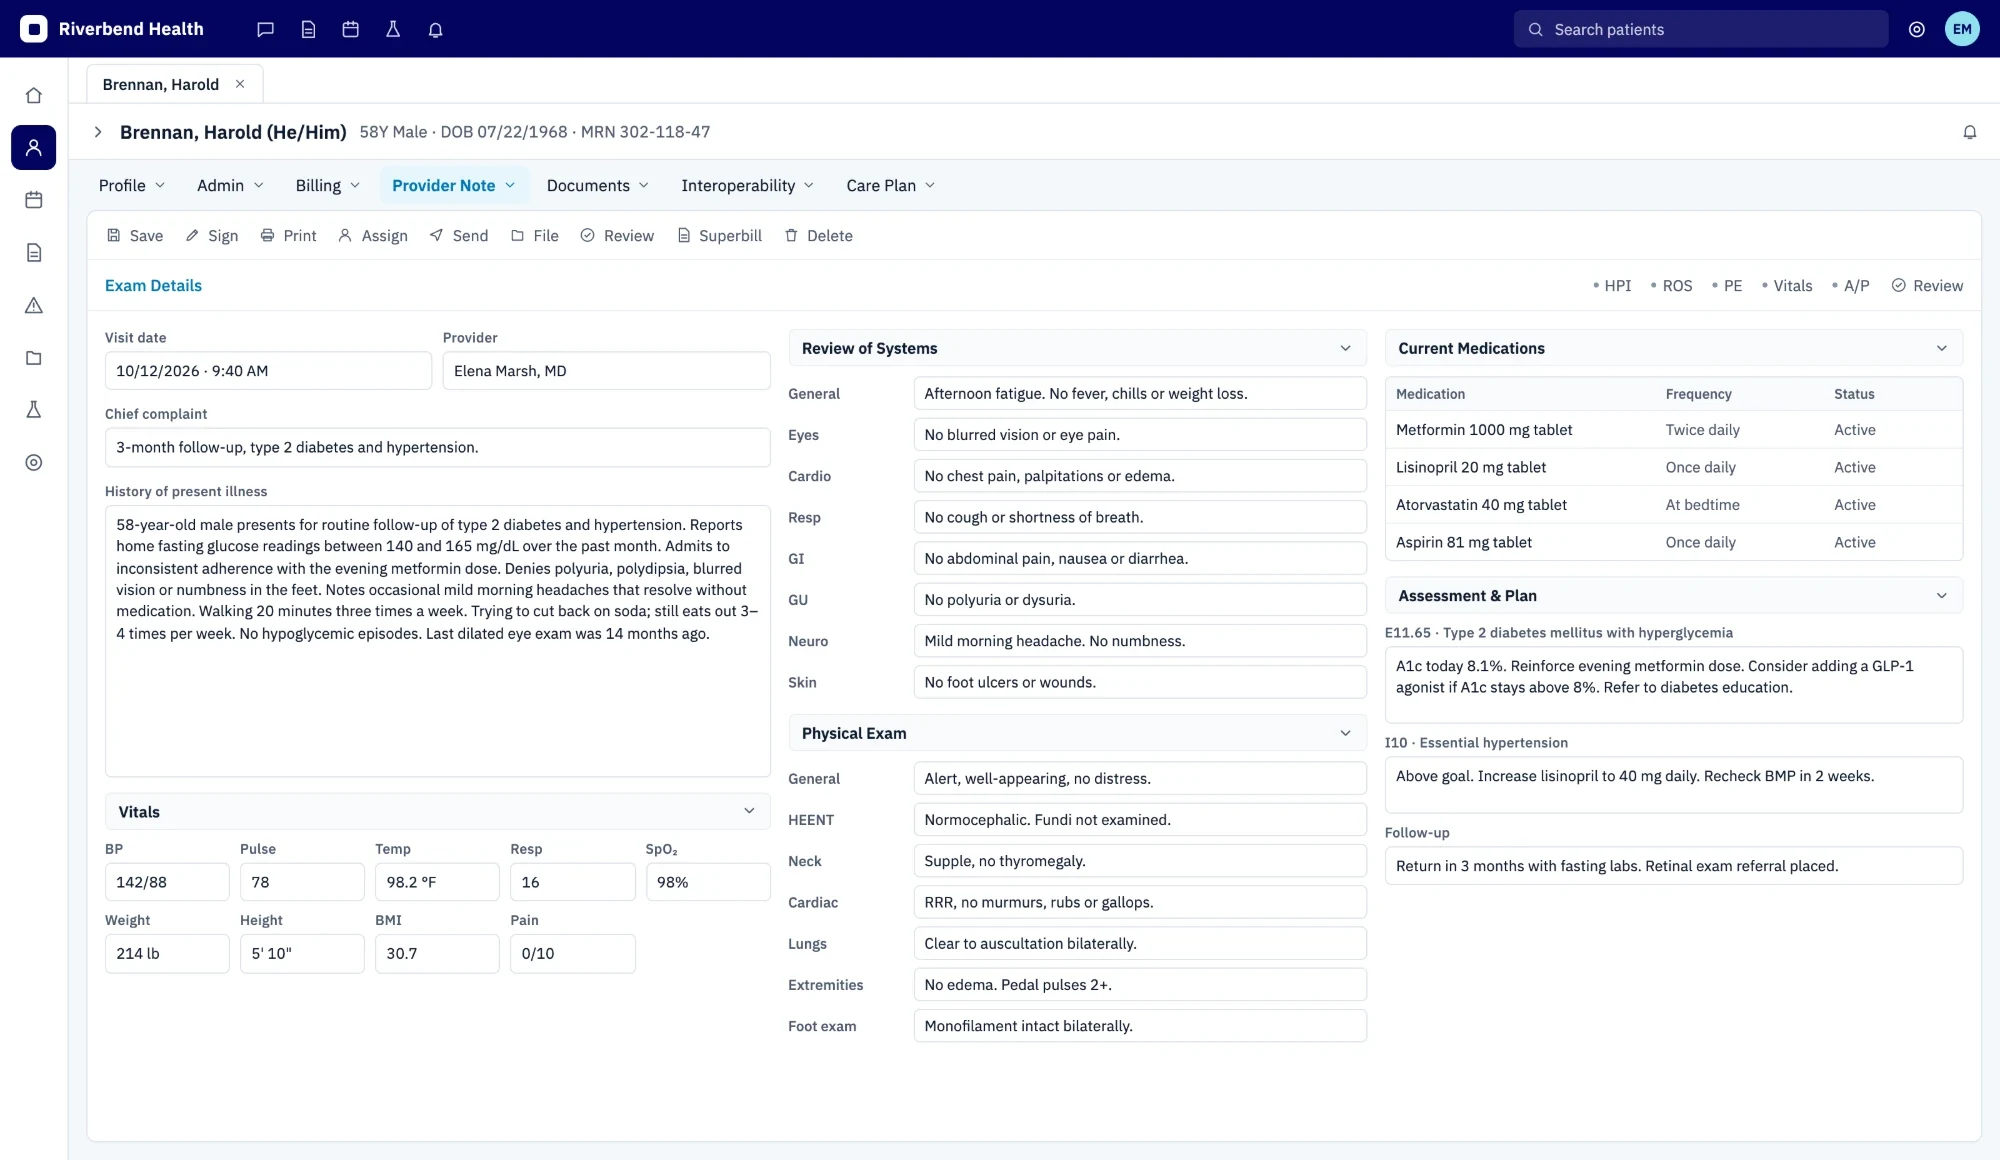Collapse the Current Medications panel
The image size is (2000, 1160).
(1941, 348)
